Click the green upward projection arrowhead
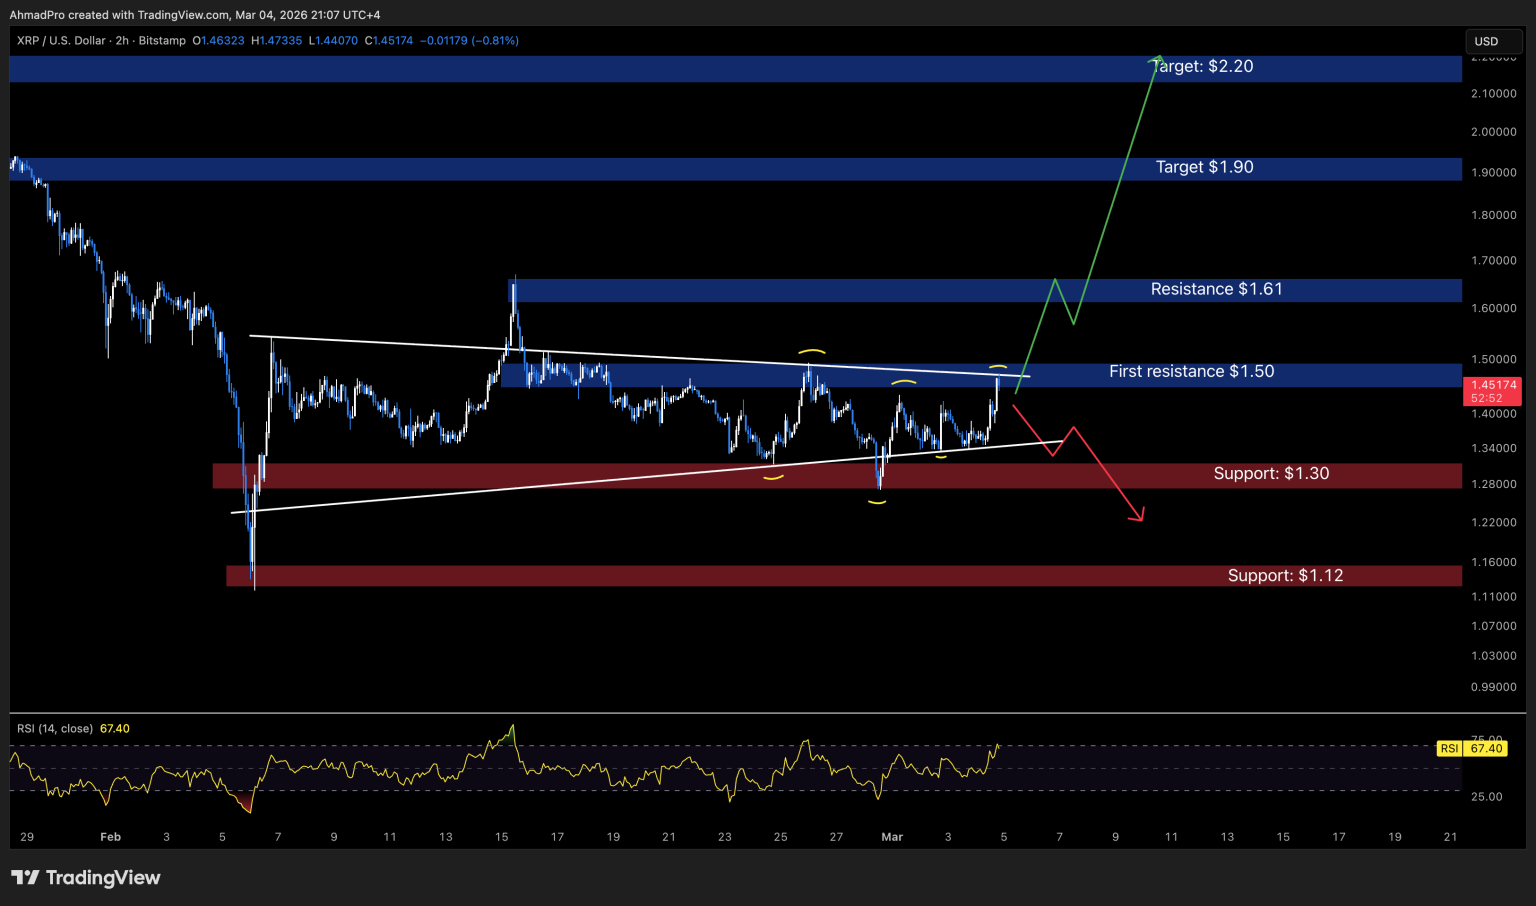 pos(1158,59)
